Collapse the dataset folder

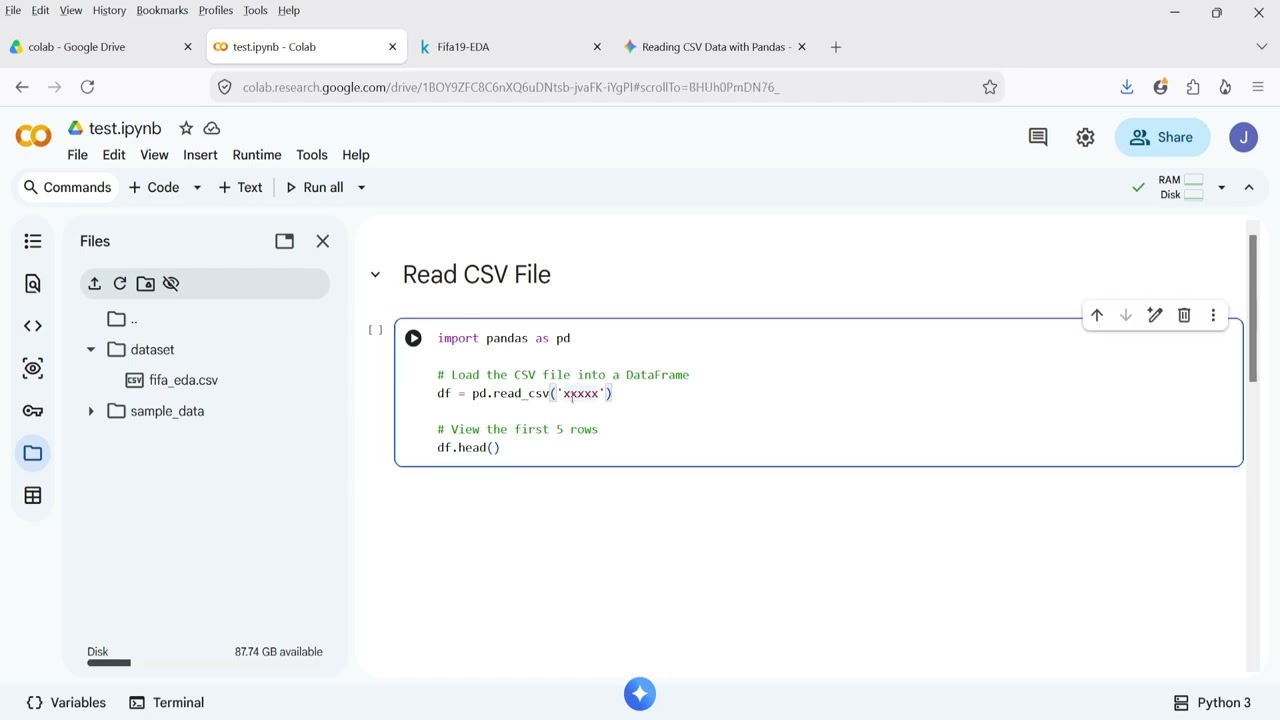pyautogui.click(x=91, y=350)
